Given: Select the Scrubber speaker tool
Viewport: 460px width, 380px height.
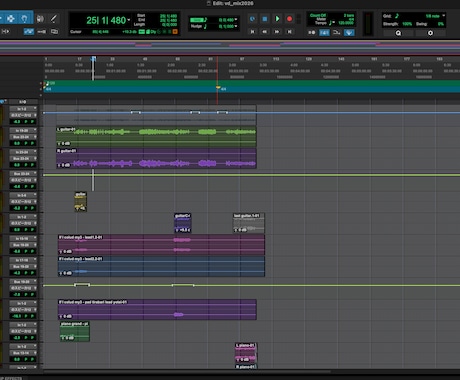Looking at the screenshot, I should pos(40,19).
